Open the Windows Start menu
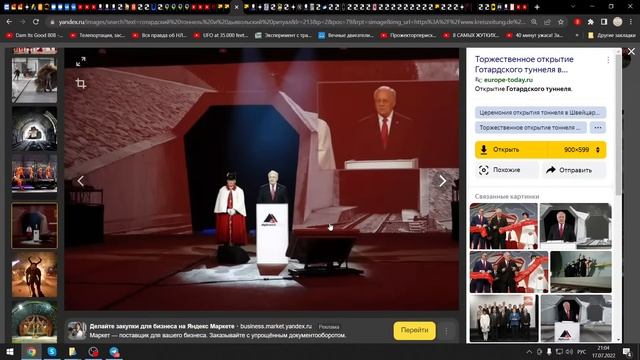 [10, 351]
